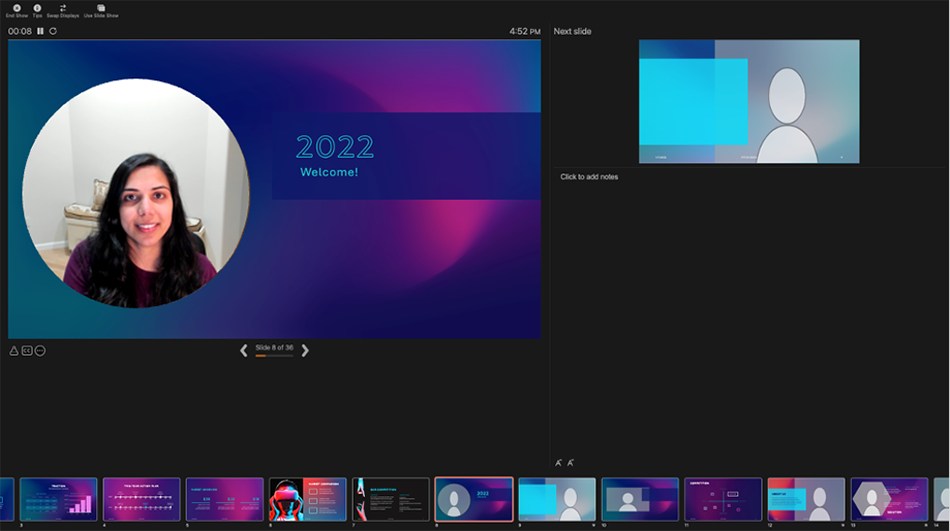The image size is (950, 531).
Task: Select slide 7 dark competition thumbnail
Action: [x=391, y=499]
